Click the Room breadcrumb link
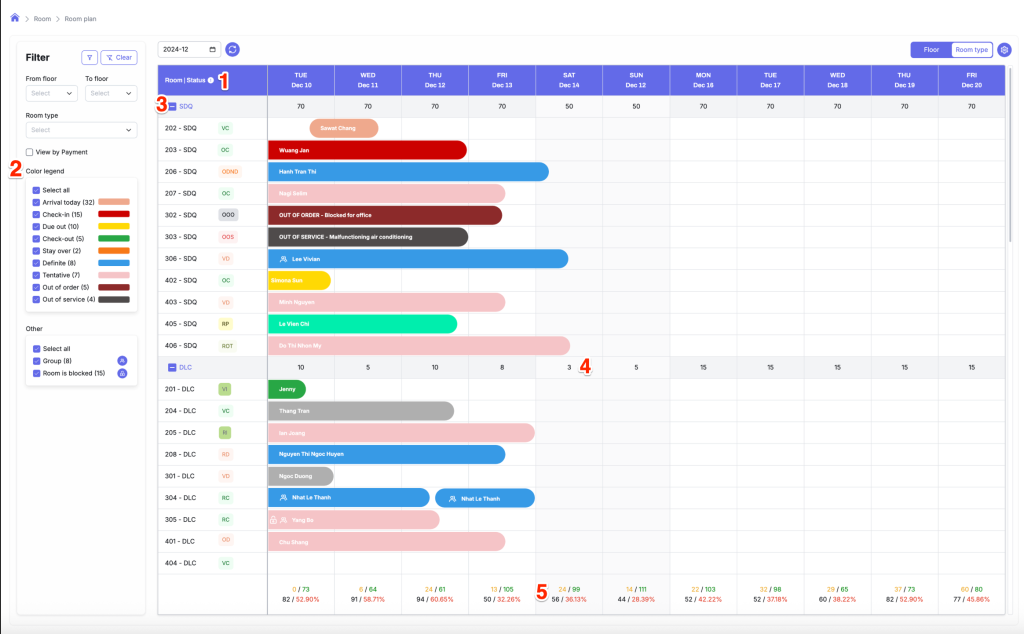This screenshot has height=634, width=1024. pyautogui.click(x=43, y=19)
